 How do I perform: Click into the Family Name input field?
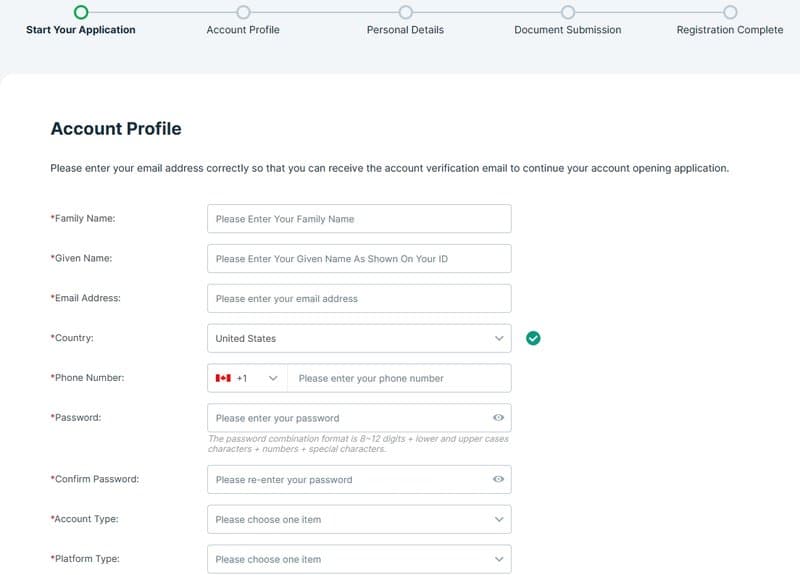coord(359,218)
